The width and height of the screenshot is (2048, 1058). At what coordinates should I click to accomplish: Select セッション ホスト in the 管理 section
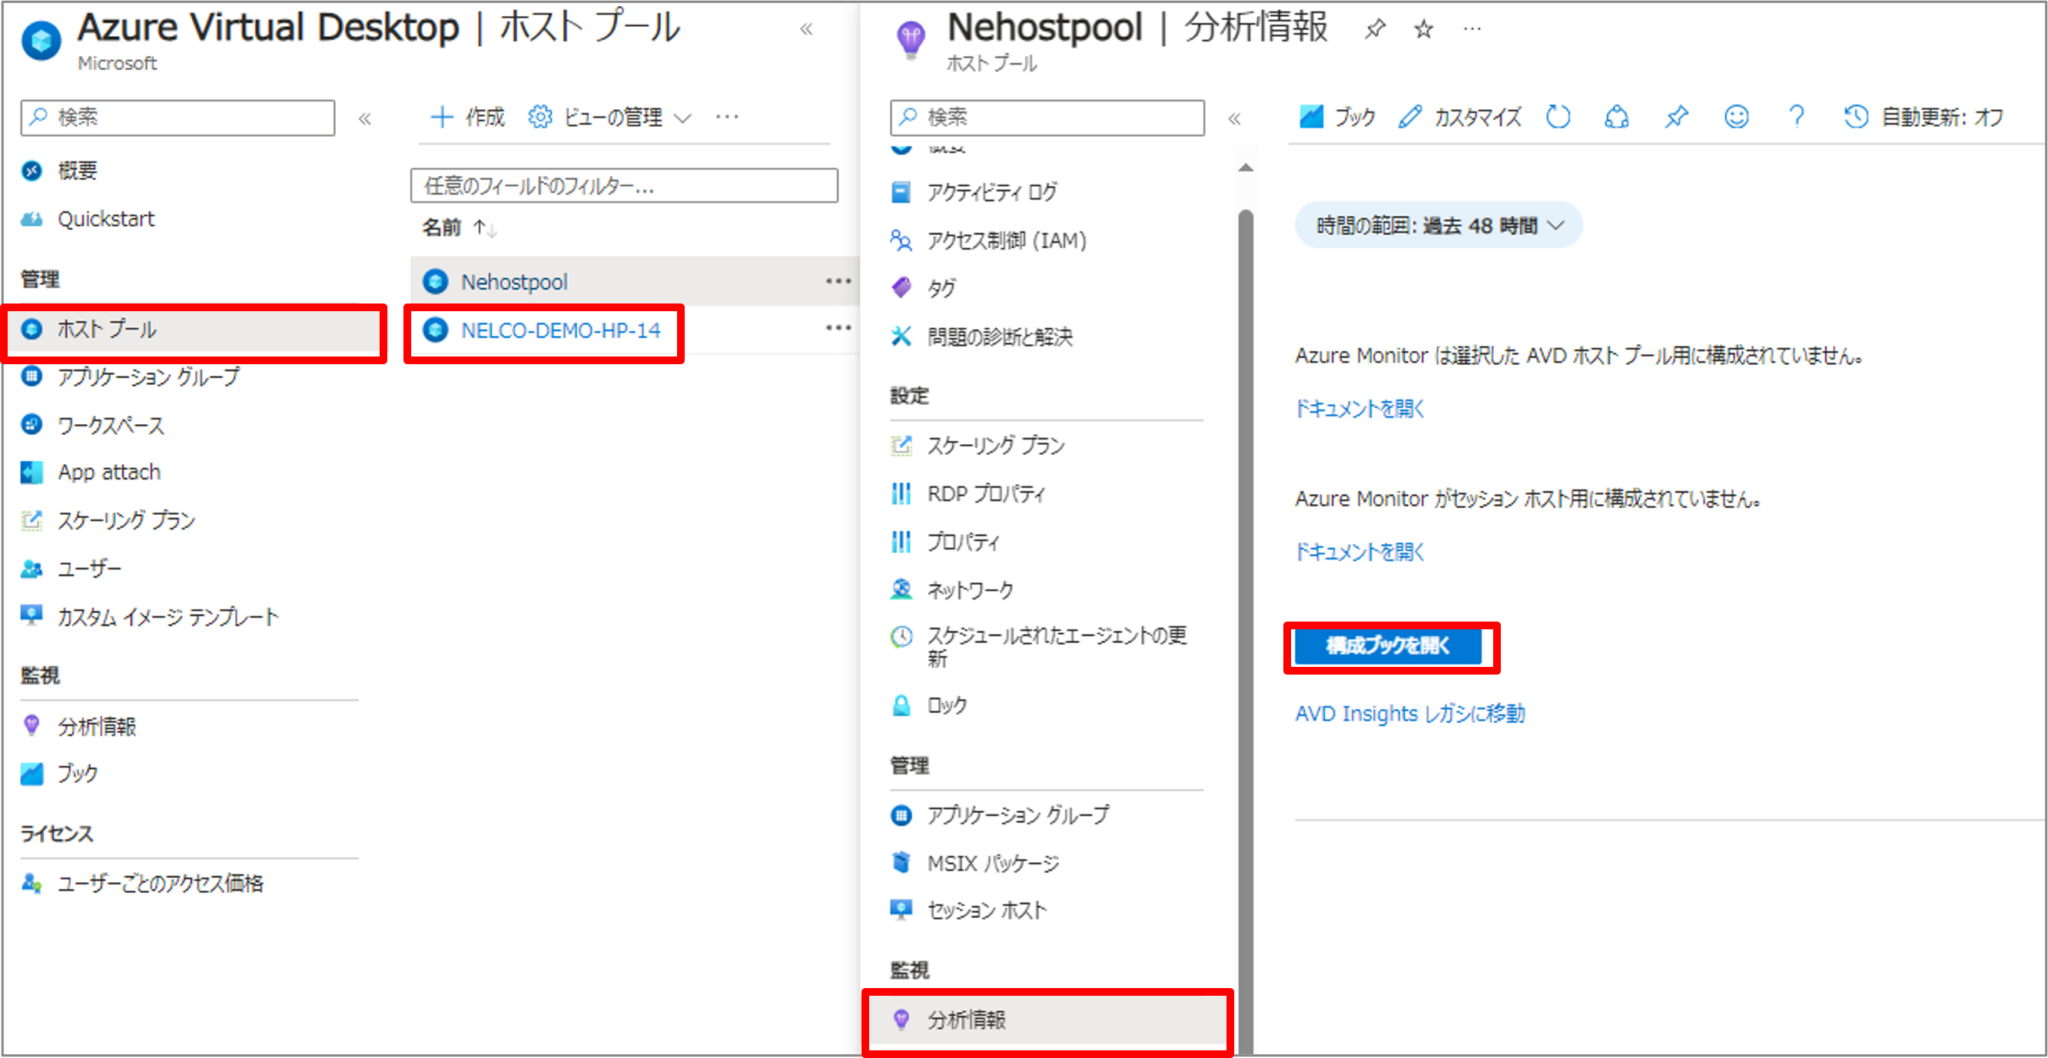click(986, 910)
